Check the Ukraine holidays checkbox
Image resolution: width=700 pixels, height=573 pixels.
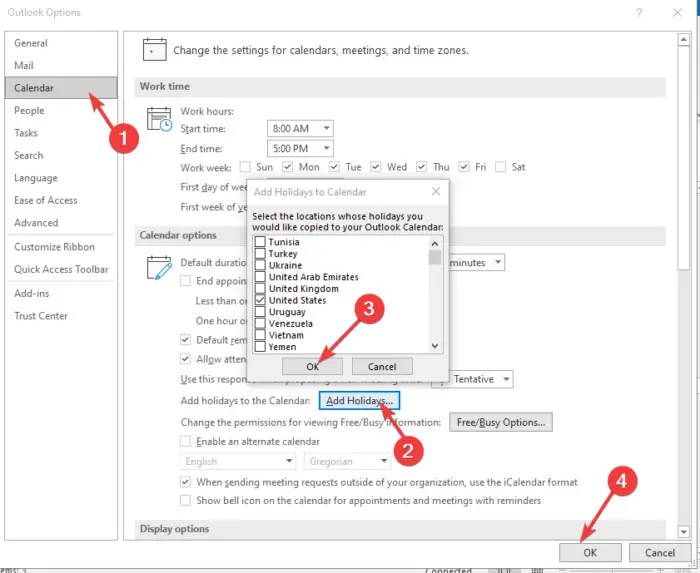click(x=260, y=265)
